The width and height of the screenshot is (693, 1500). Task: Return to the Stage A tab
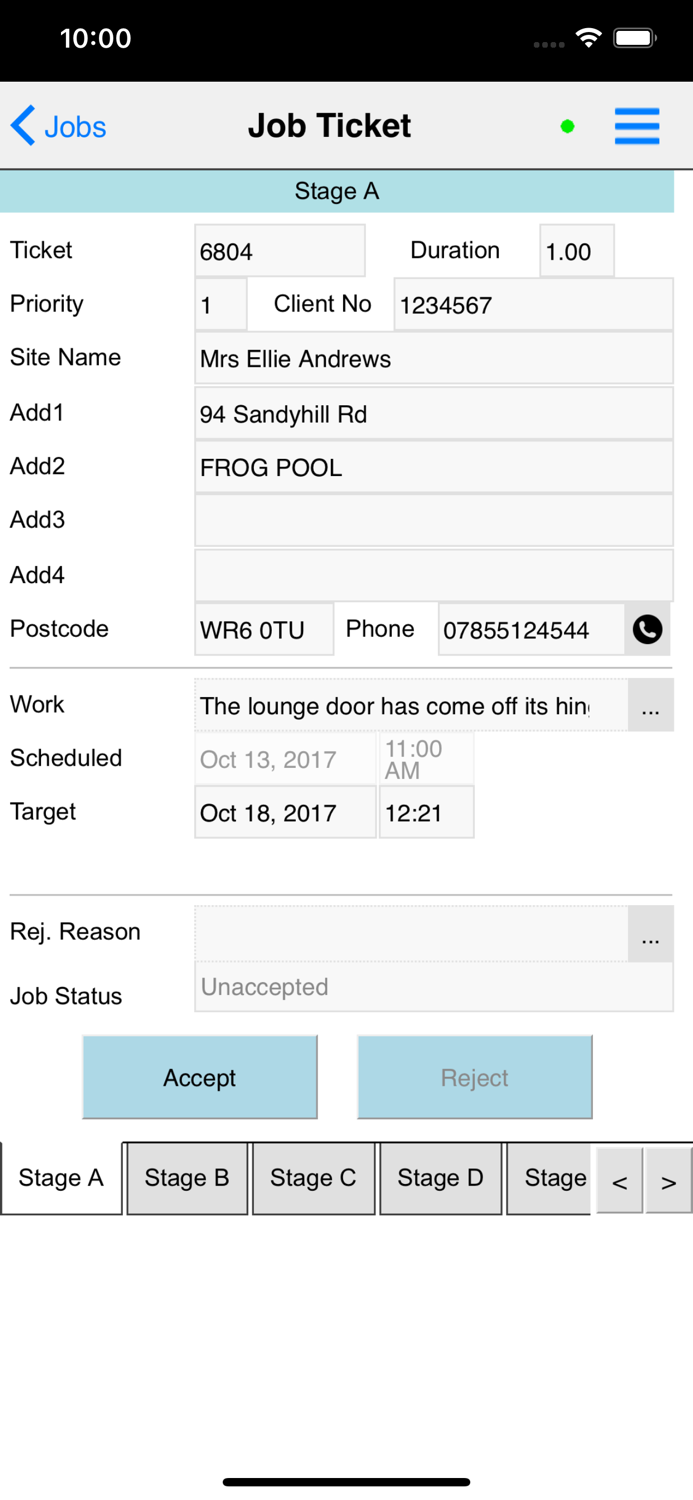click(x=60, y=1178)
